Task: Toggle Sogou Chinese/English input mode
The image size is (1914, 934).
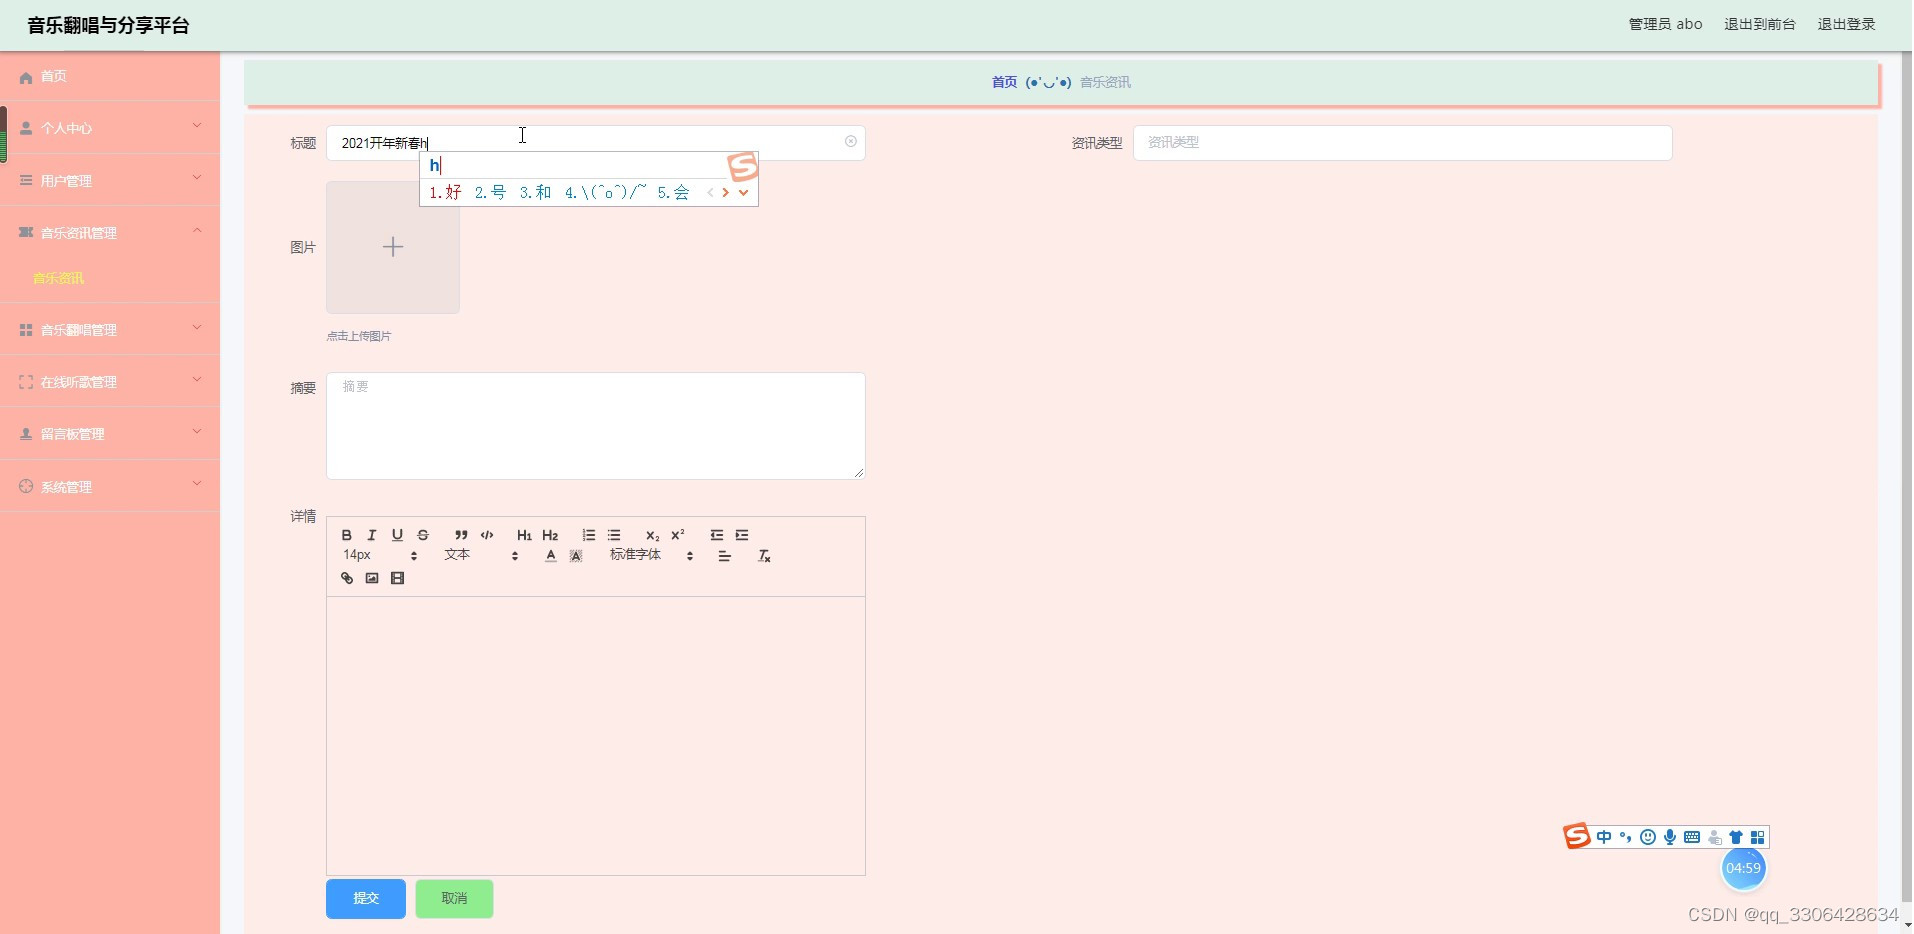Action: tap(1604, 837)
